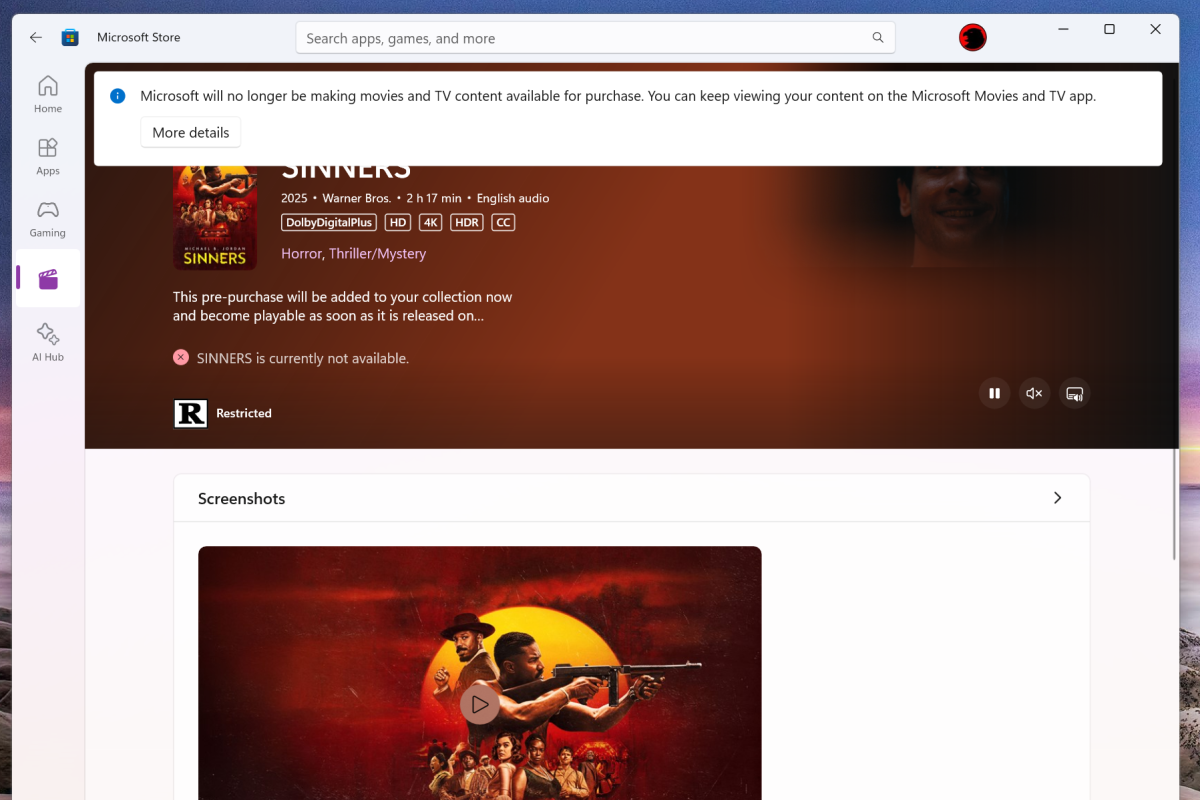Click 'SINNERS is currently not available.' text
The image size is (1200, 800).
(x=303, y=358)
